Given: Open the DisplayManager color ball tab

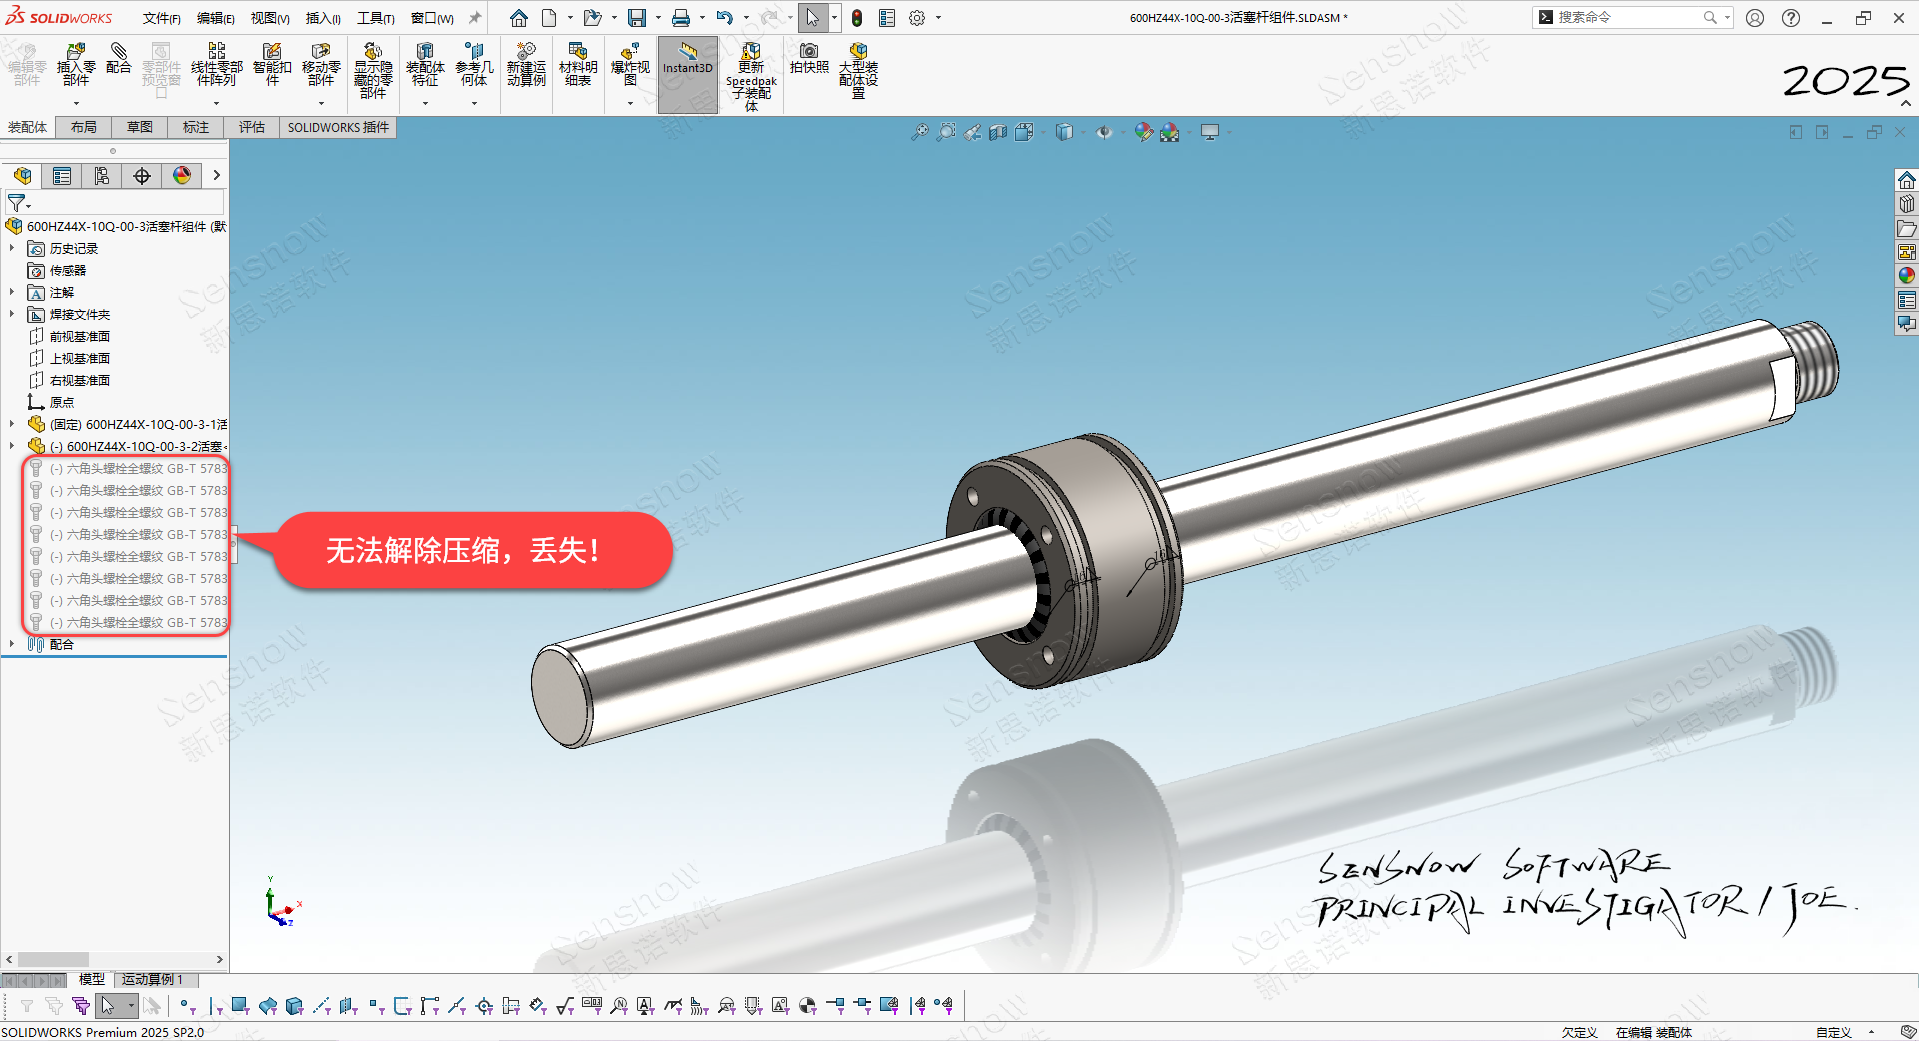Looking at the screenshot, I should point(182,176).
